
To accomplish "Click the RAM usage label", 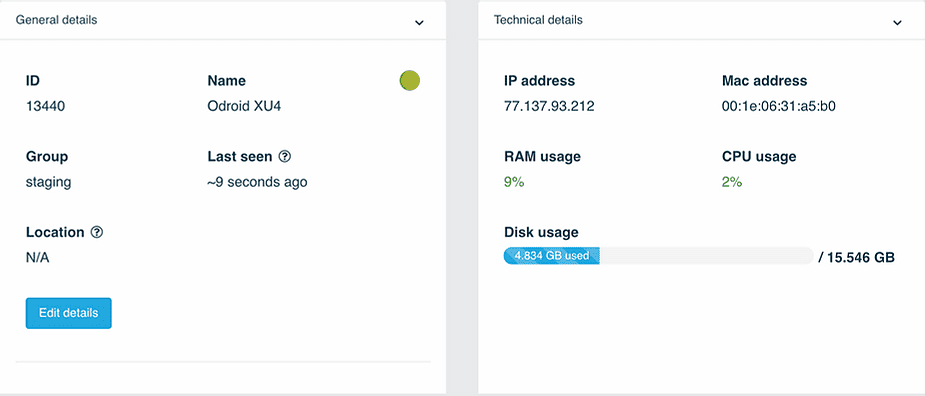I will pos(542,156).
